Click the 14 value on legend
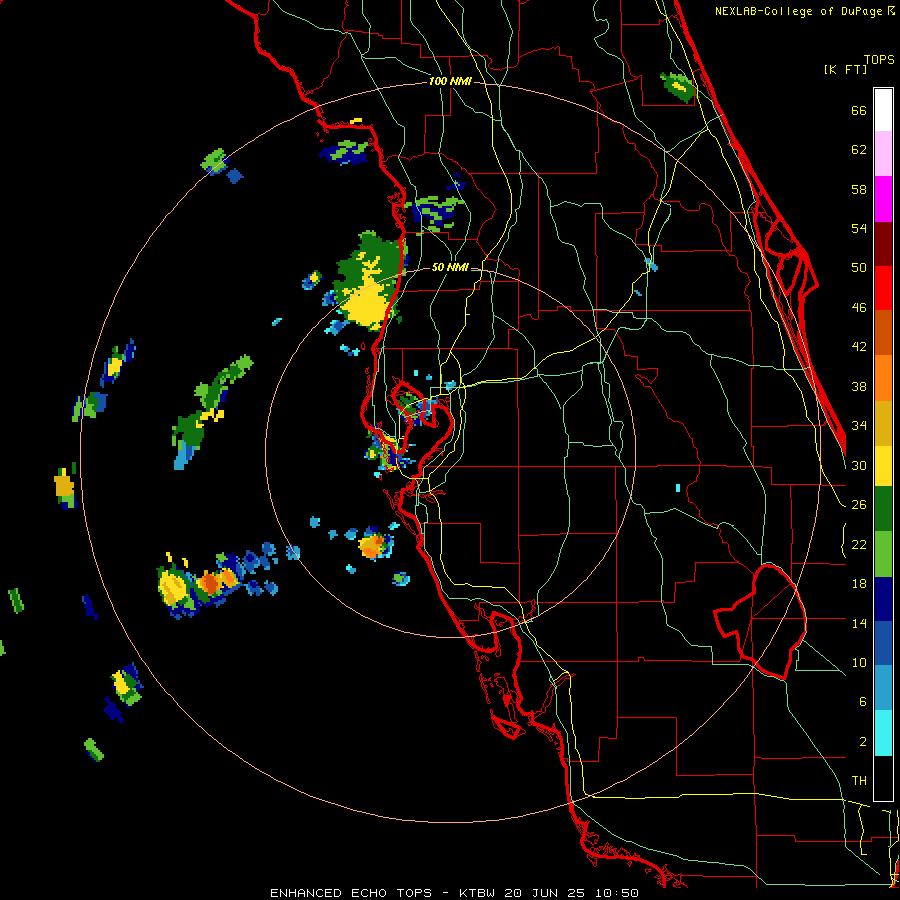 [859, 623]
